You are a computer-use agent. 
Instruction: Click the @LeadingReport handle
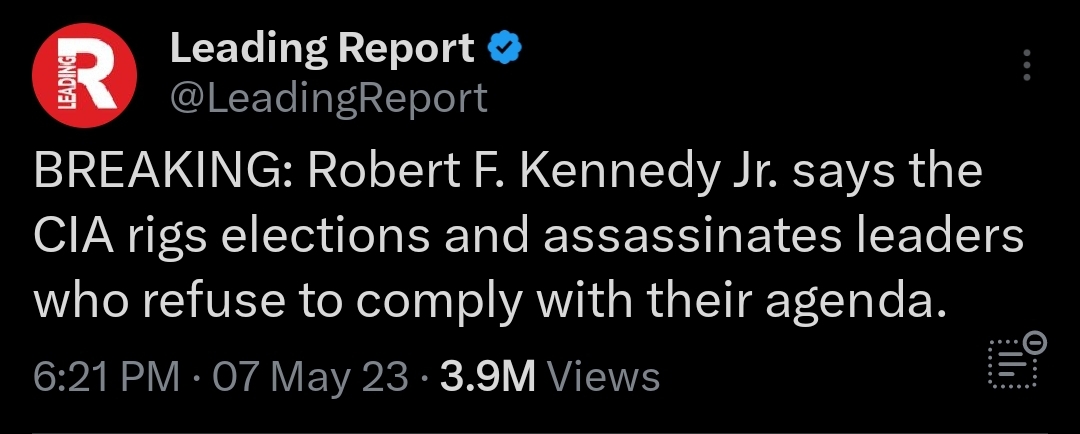tap(329, 98)
